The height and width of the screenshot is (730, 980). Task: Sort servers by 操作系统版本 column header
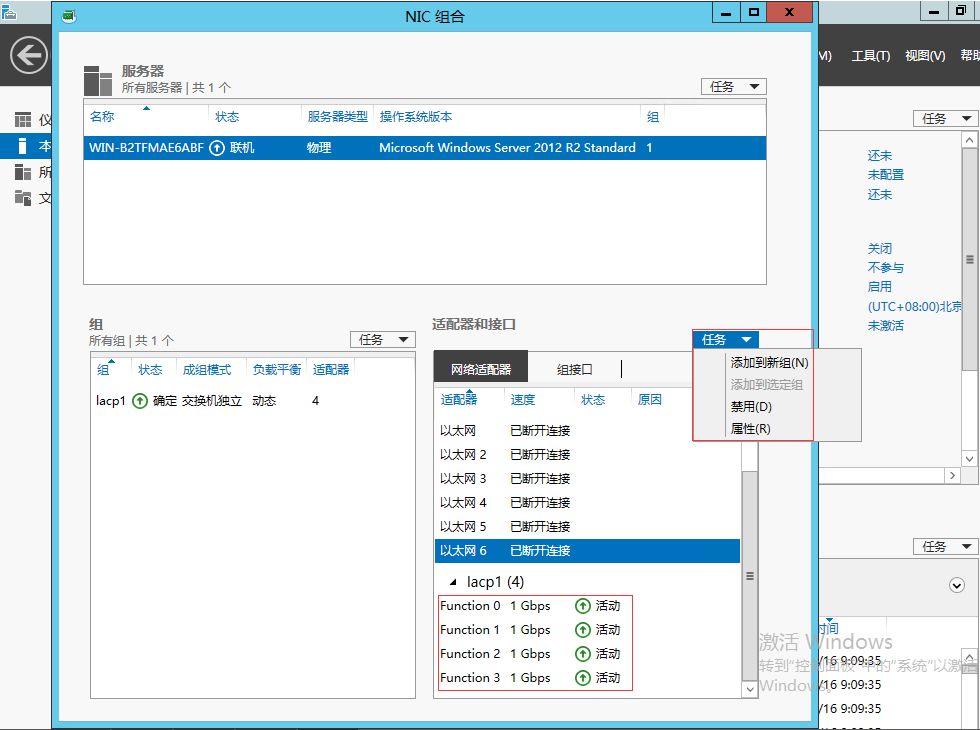coord(416,117)
